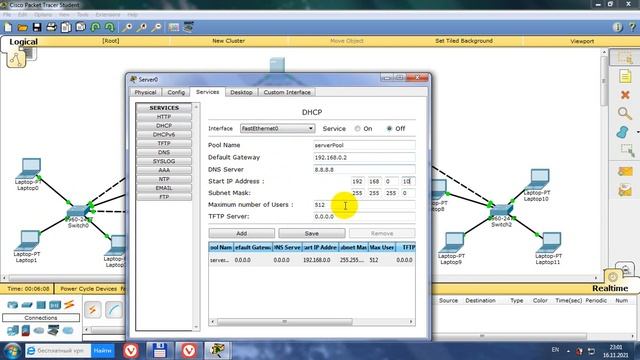Screen dimensions: 640x360
Task: Print with the printer toolbar icon
Action: [51, 27]
